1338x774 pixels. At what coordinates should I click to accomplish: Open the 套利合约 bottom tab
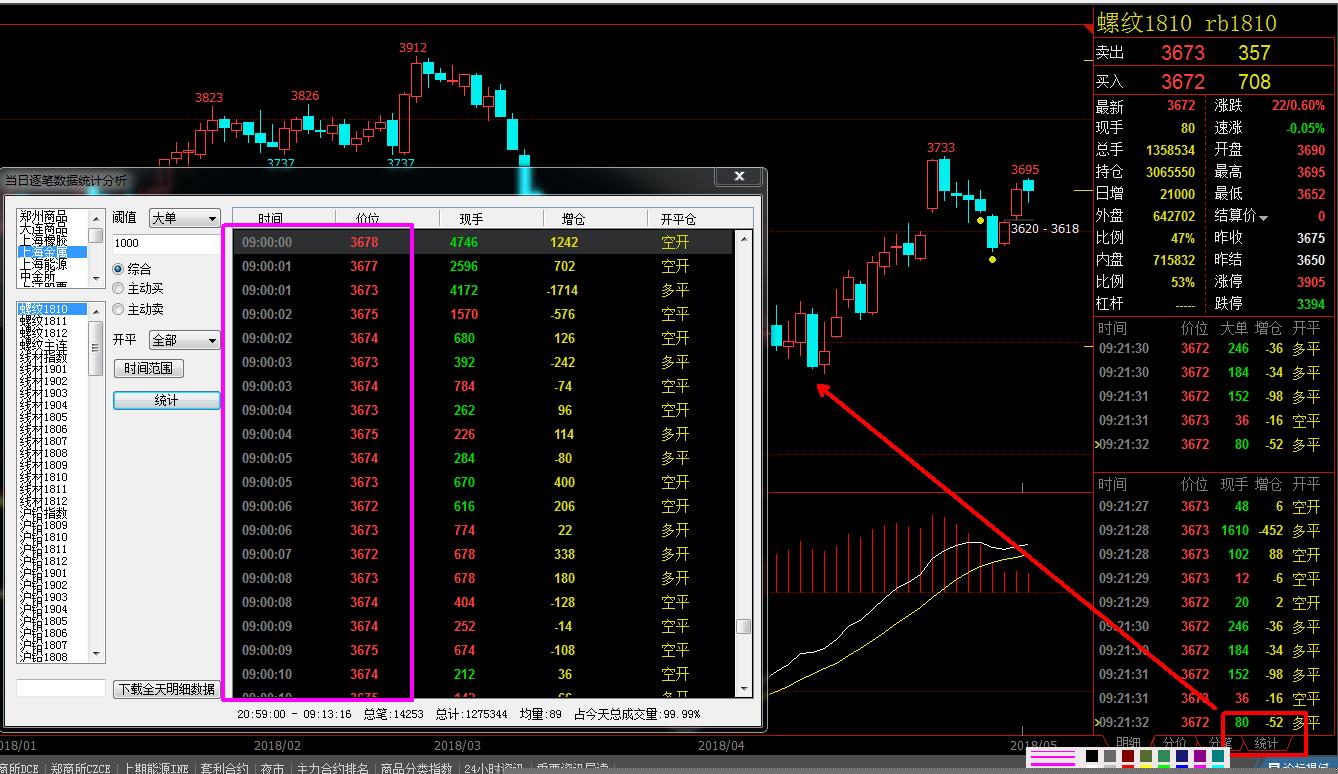[225, 768]
